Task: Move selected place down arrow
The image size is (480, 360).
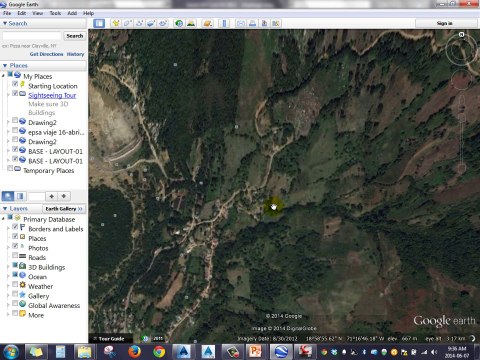Action: tap(64, 196)
